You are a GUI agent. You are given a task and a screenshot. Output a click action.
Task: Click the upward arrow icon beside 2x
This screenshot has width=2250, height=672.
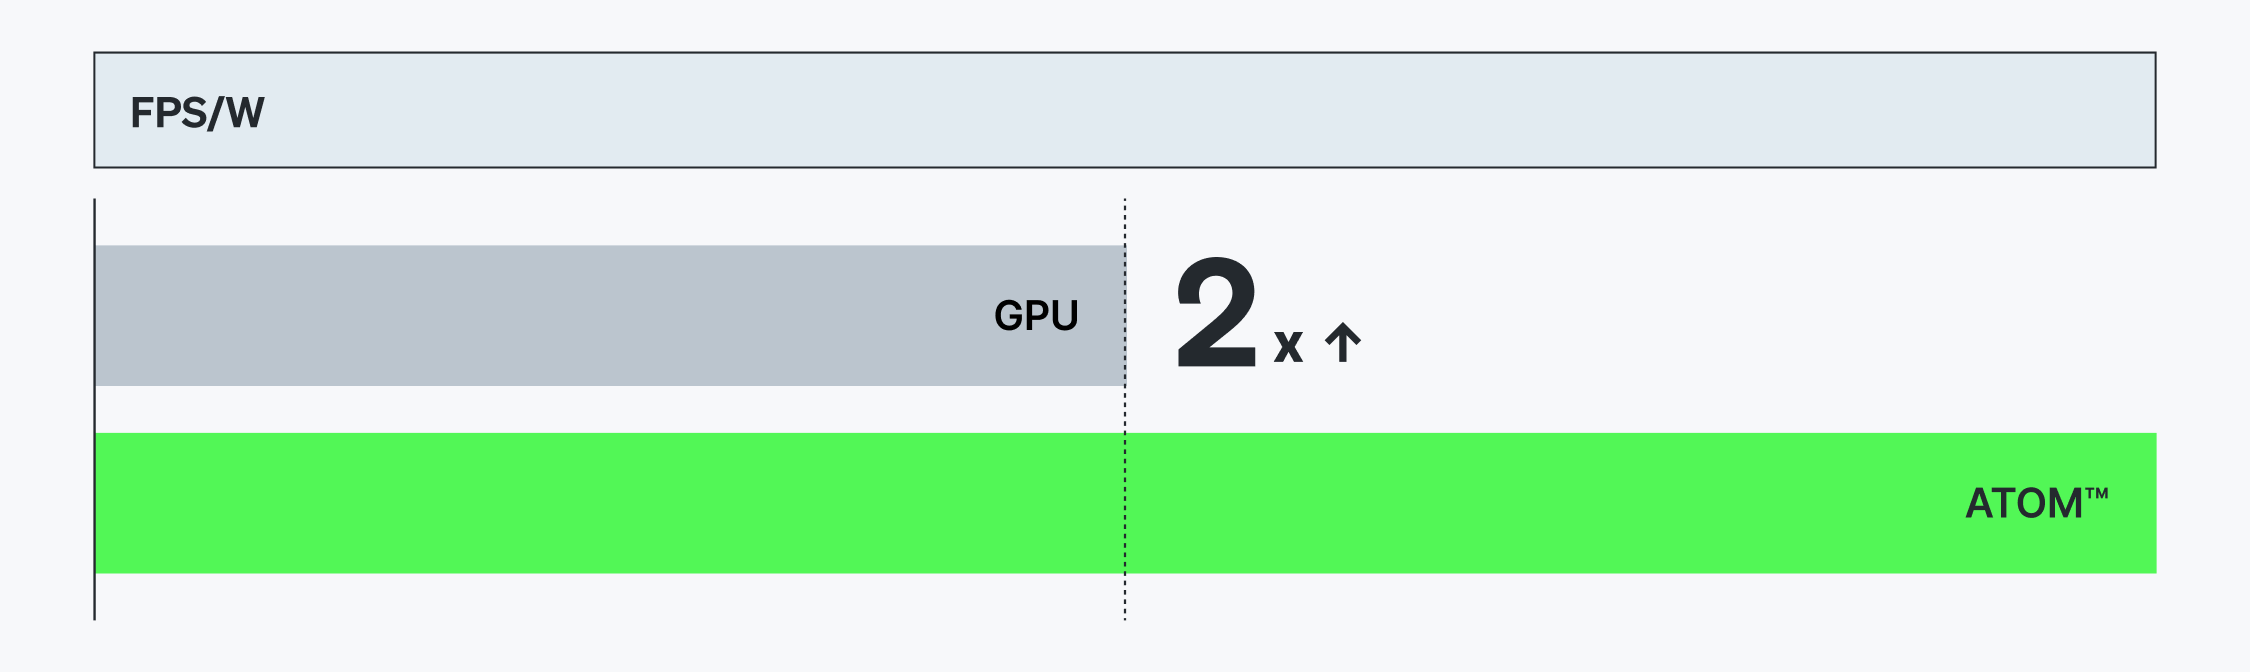point(1342,343)
